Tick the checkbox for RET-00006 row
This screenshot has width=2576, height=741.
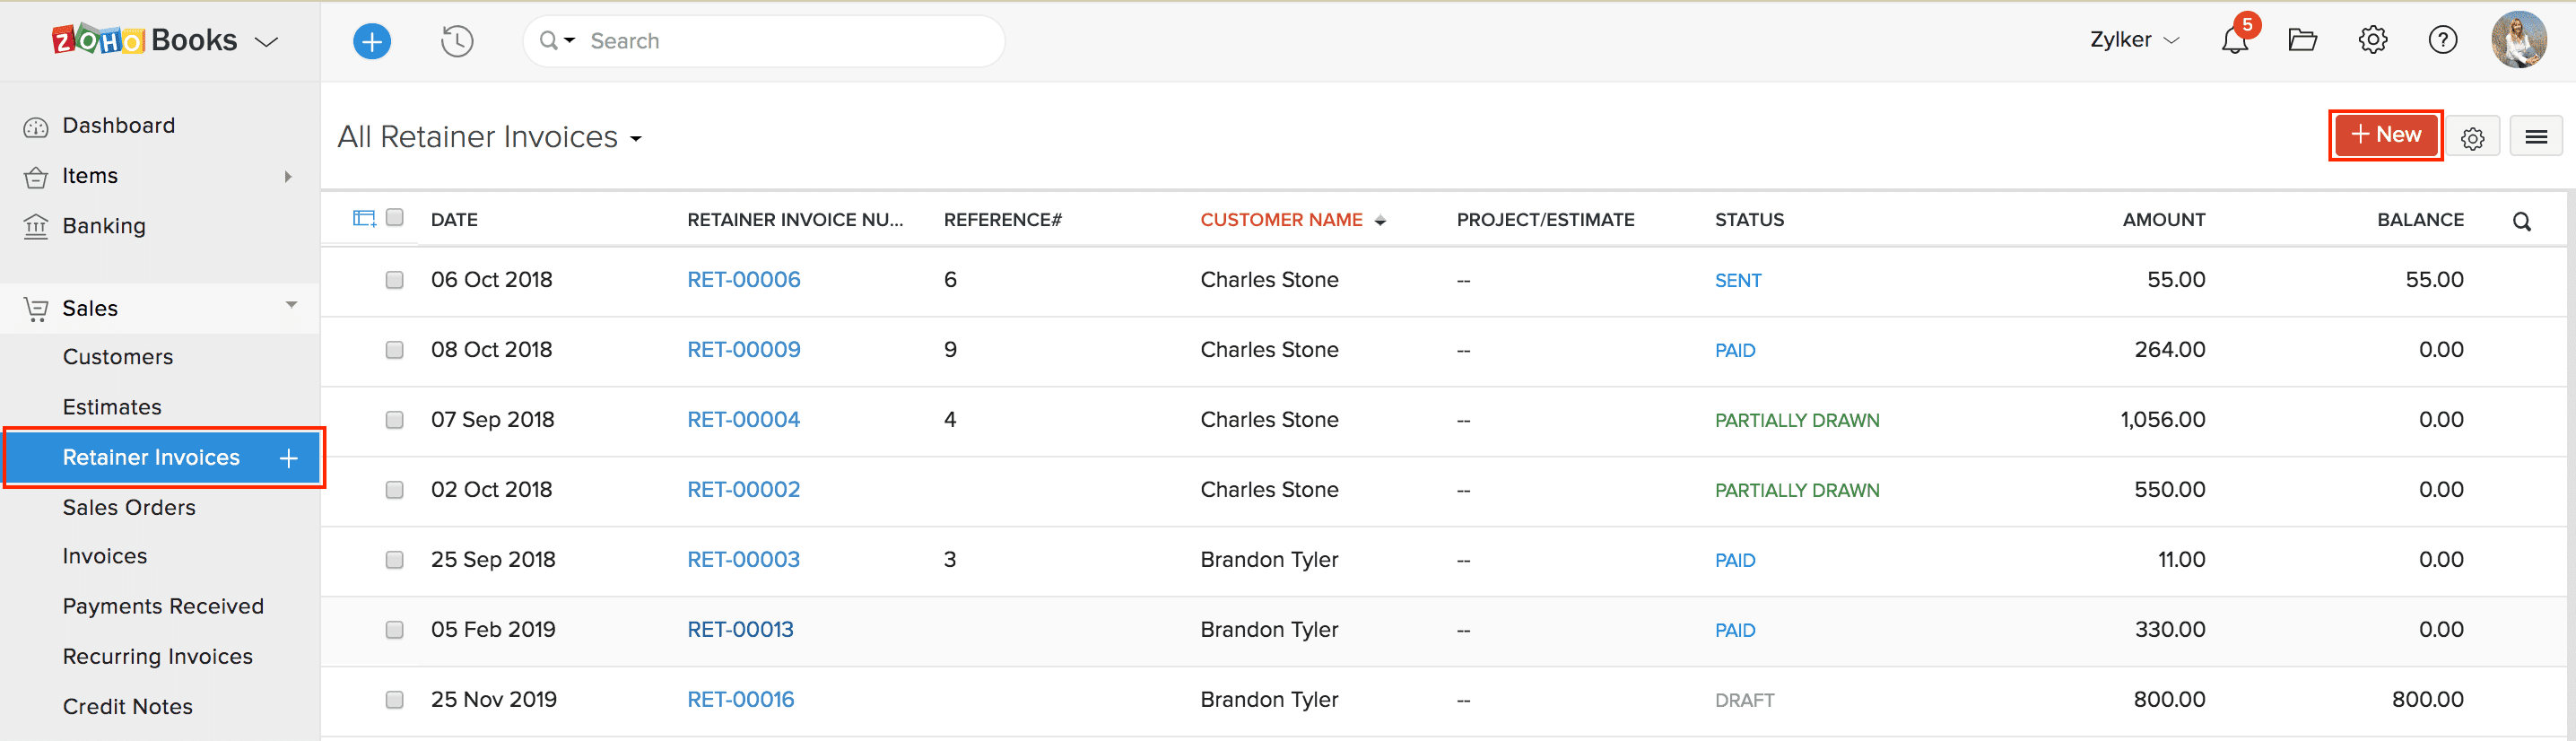(x=395, y=280)
